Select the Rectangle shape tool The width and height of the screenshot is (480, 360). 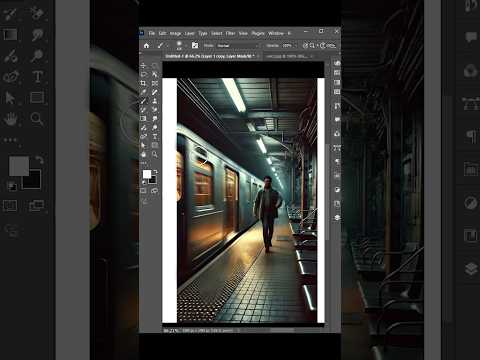(154, 145)
